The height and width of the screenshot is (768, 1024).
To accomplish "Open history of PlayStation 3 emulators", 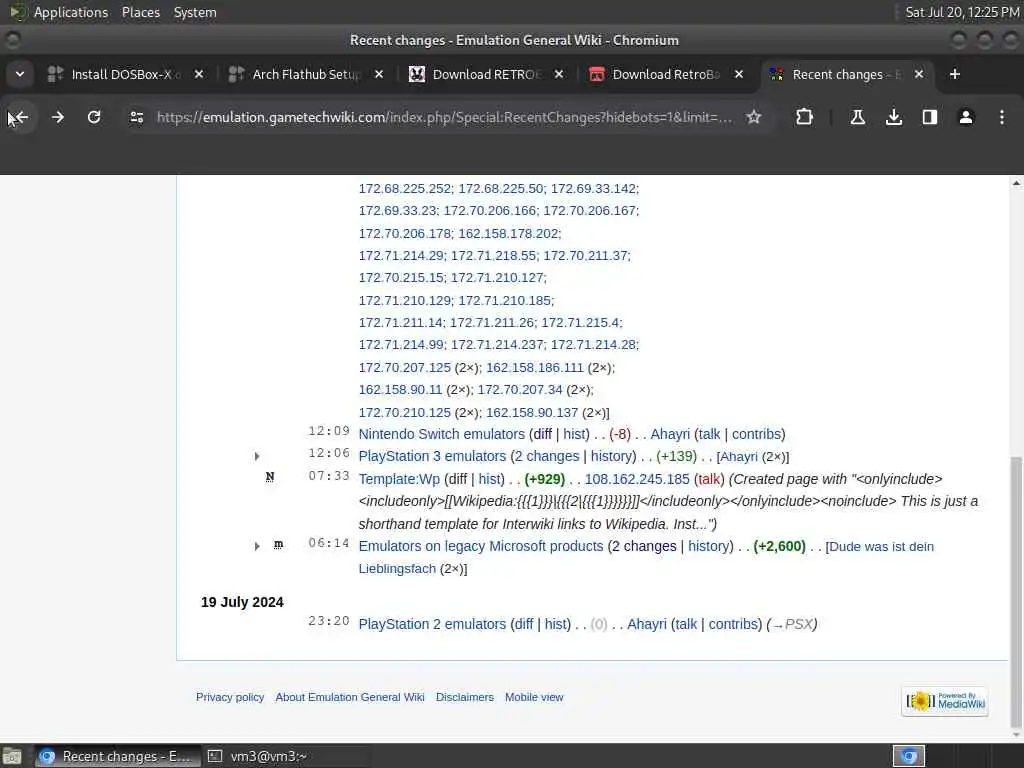I will [611, 456].
